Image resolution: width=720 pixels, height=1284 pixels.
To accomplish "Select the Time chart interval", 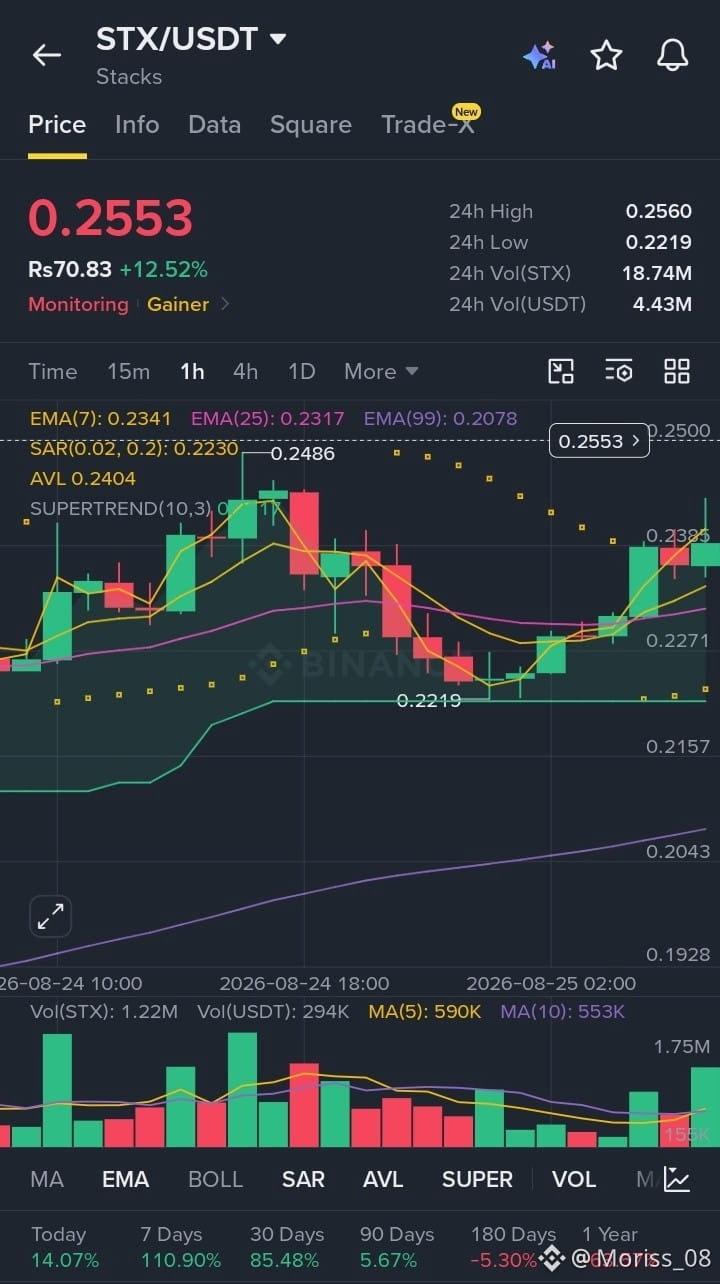I will pos(53,372).
